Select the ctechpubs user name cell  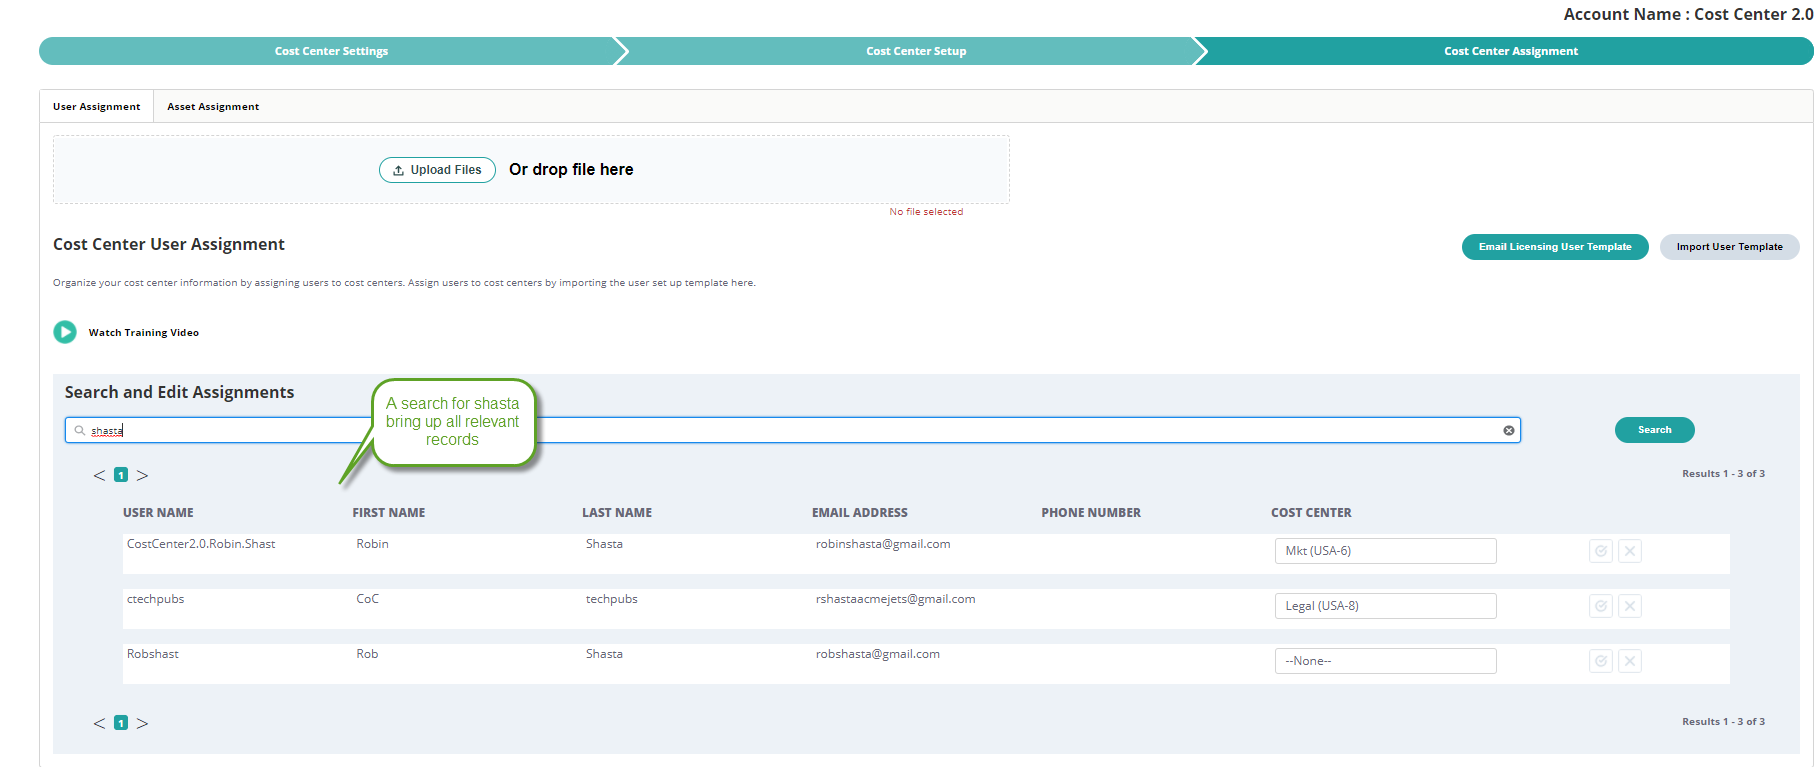[155, 599]
